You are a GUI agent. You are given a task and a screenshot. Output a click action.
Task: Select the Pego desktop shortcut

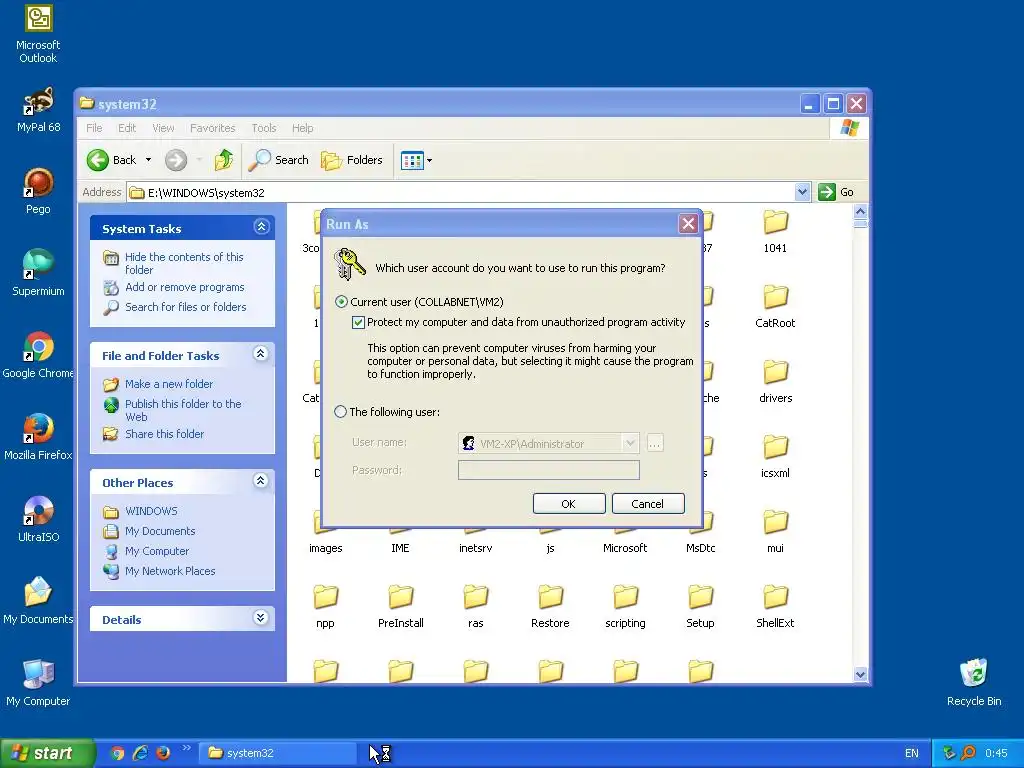[x=38, y=191]
